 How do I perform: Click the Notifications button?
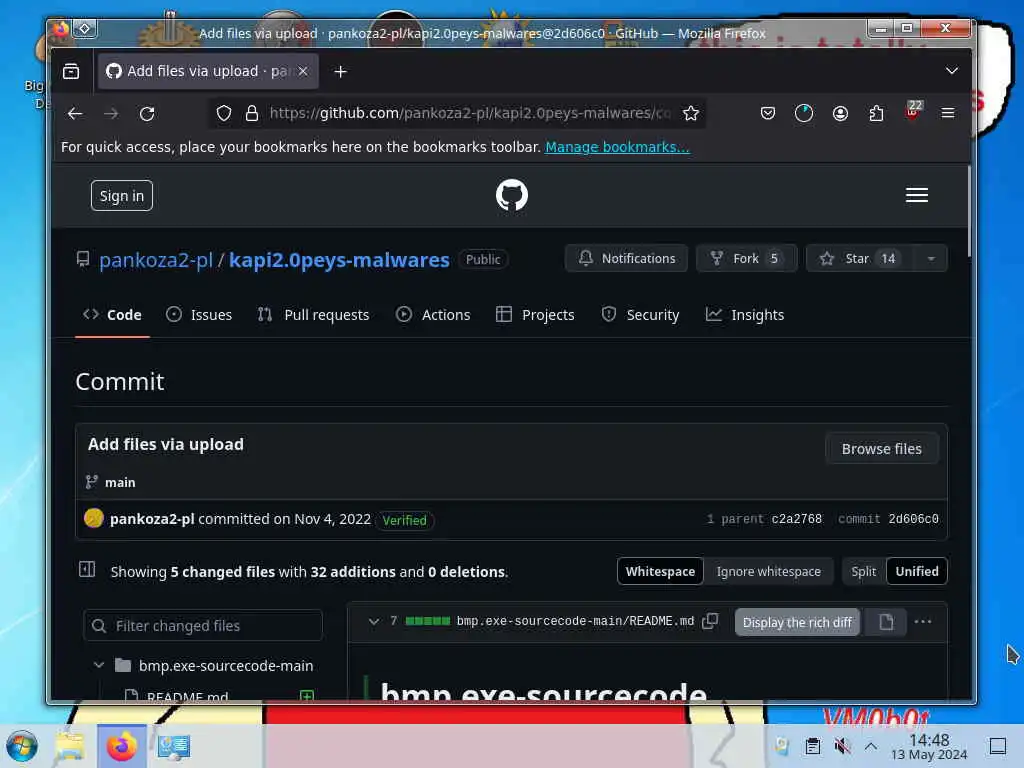point(626,259)
